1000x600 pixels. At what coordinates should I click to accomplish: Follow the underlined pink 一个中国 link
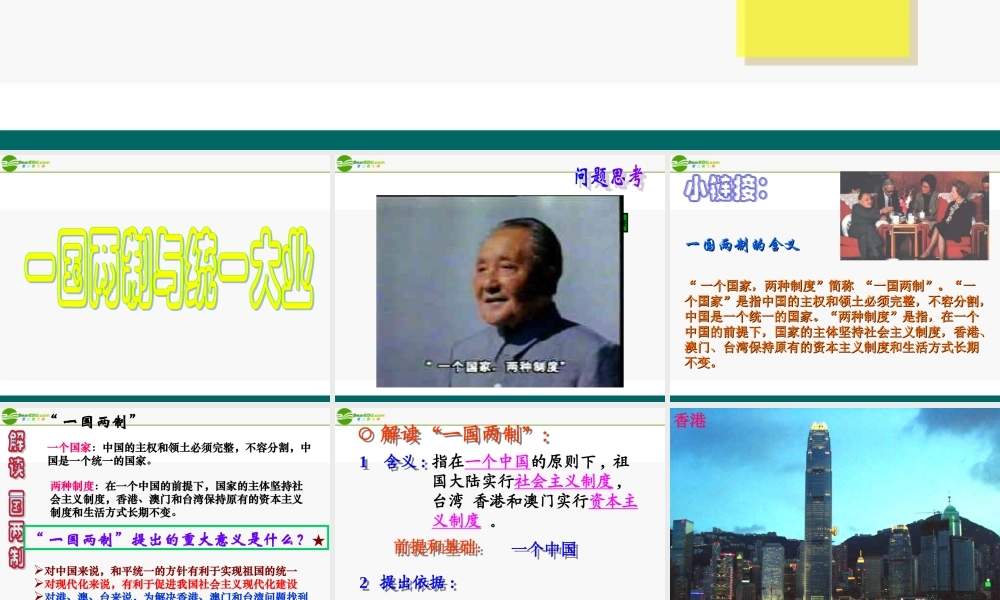497,462
